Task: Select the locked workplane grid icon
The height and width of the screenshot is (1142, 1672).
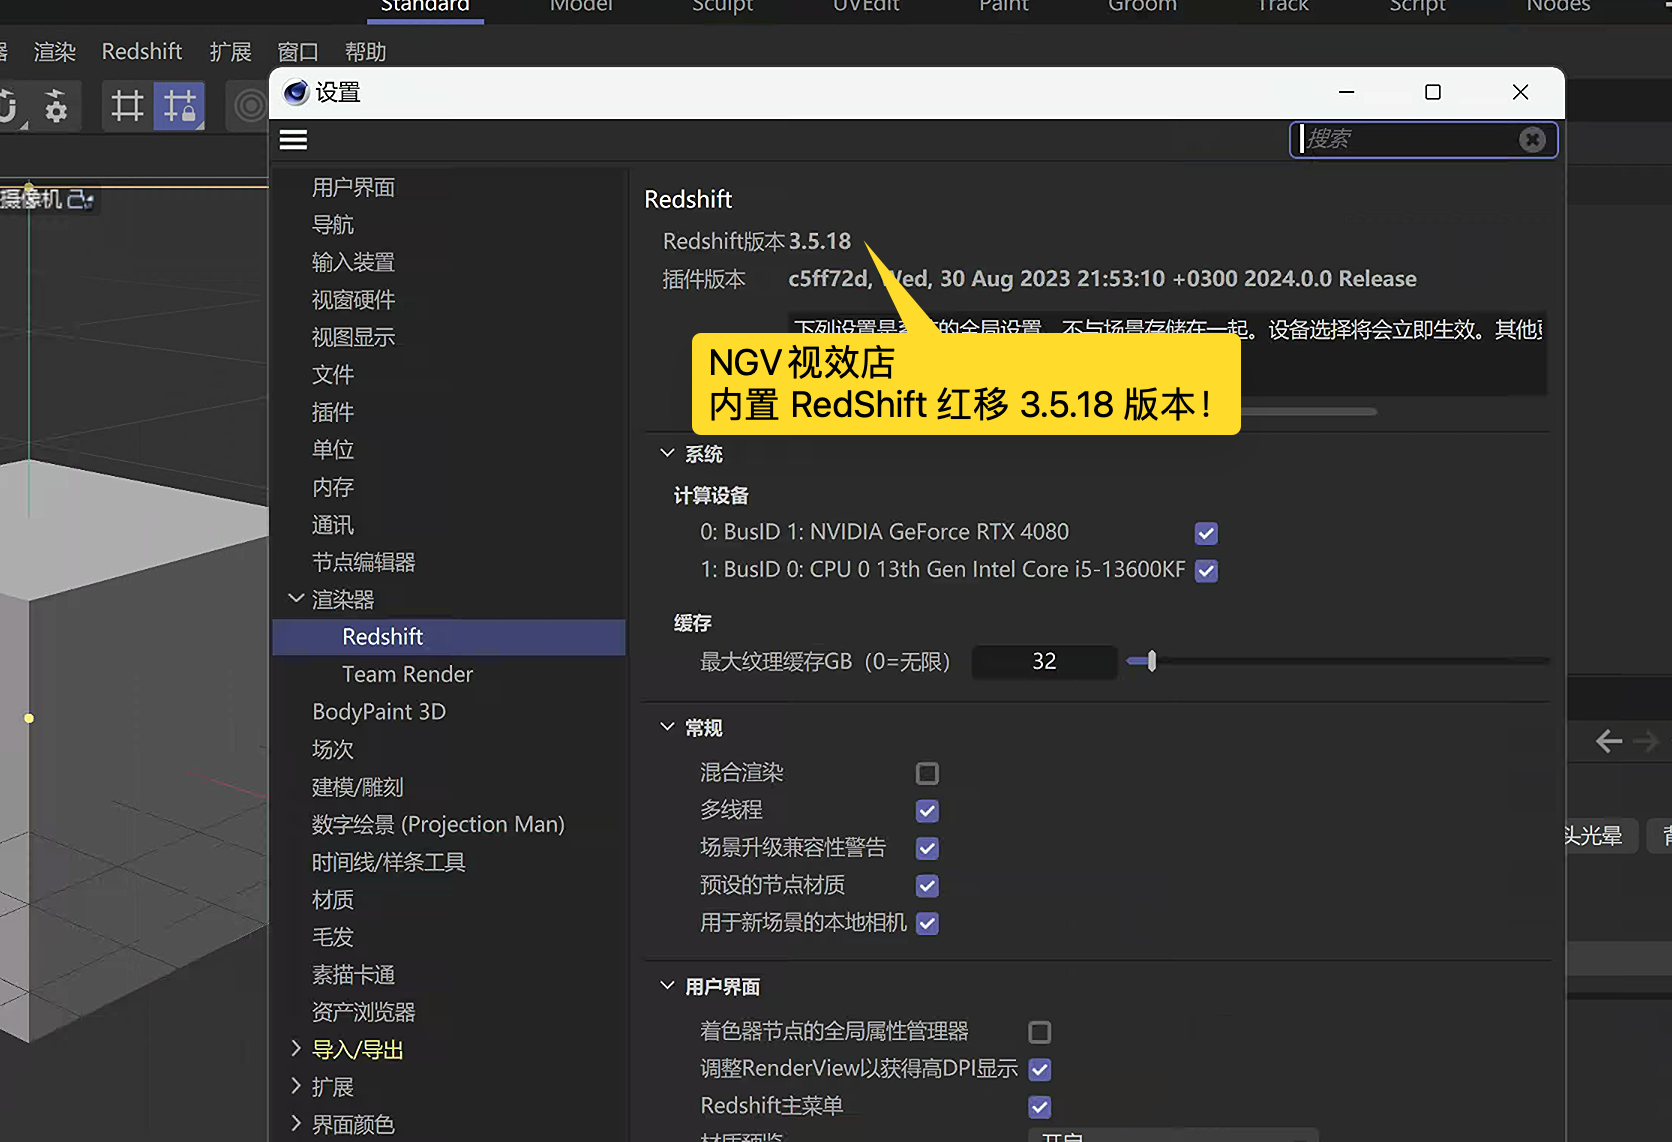Action: [x=180, y=106]
